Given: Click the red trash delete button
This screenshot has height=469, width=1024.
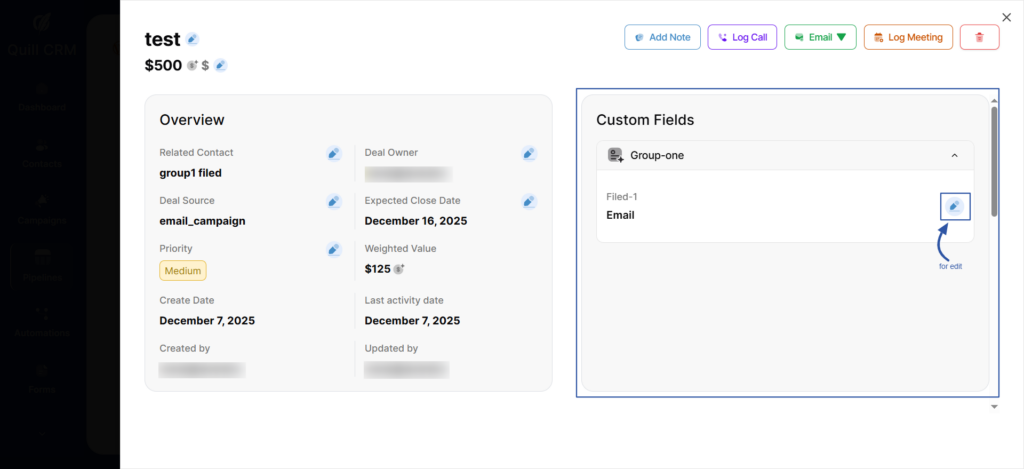Looking at the screenshot, I should [979, 37].
